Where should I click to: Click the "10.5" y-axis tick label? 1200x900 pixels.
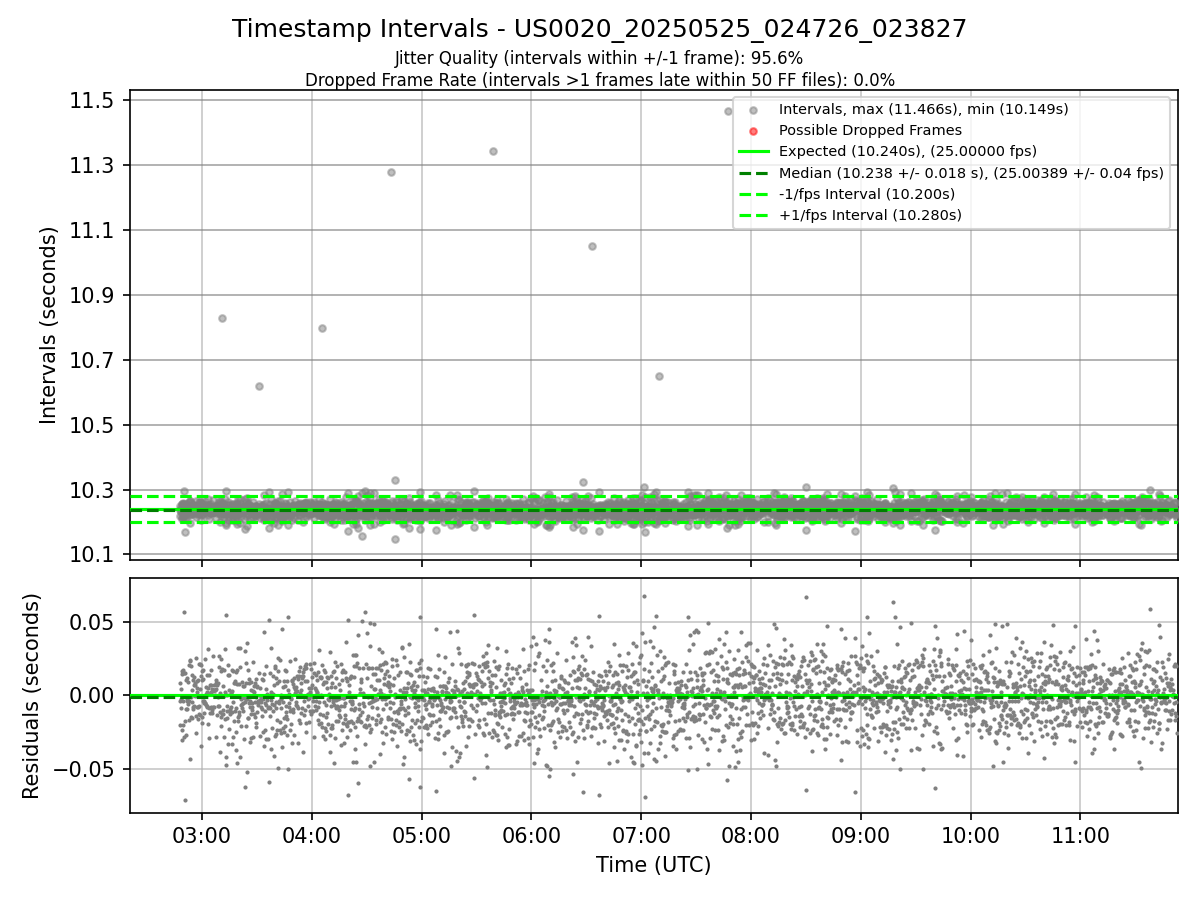point(94,426)
